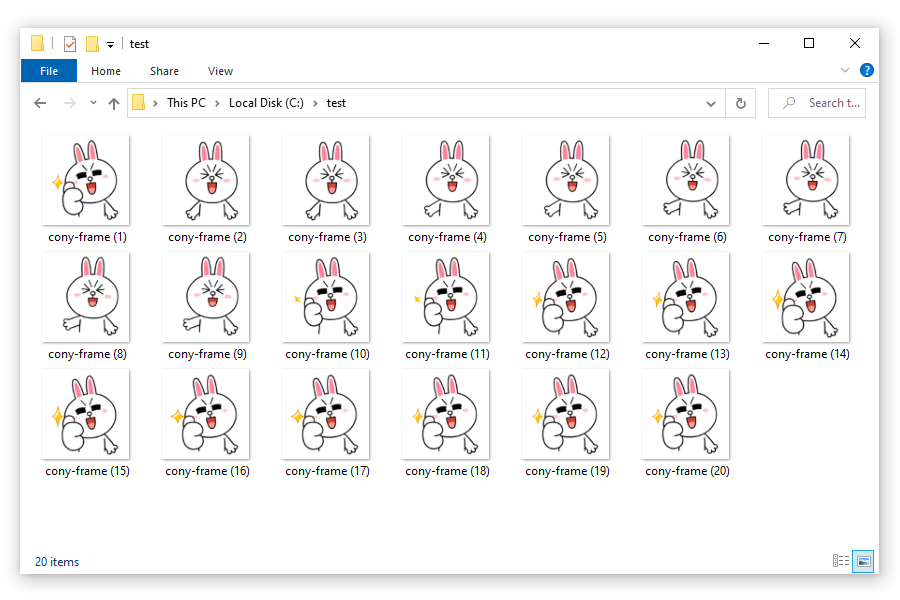900x600 pixels.
Task: Click New Folder icon in title bar
Action: 92,44
